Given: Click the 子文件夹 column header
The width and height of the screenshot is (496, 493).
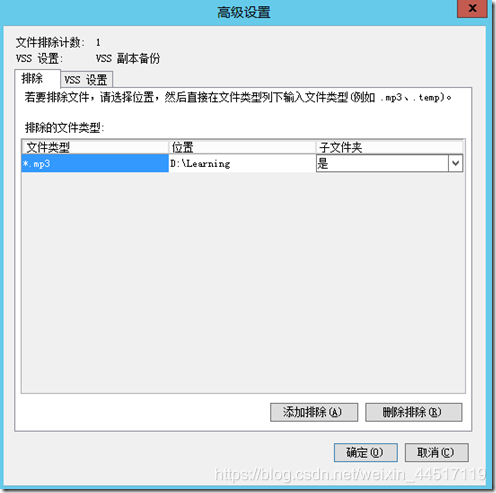Looking at the screenshot, I should 389,147.
